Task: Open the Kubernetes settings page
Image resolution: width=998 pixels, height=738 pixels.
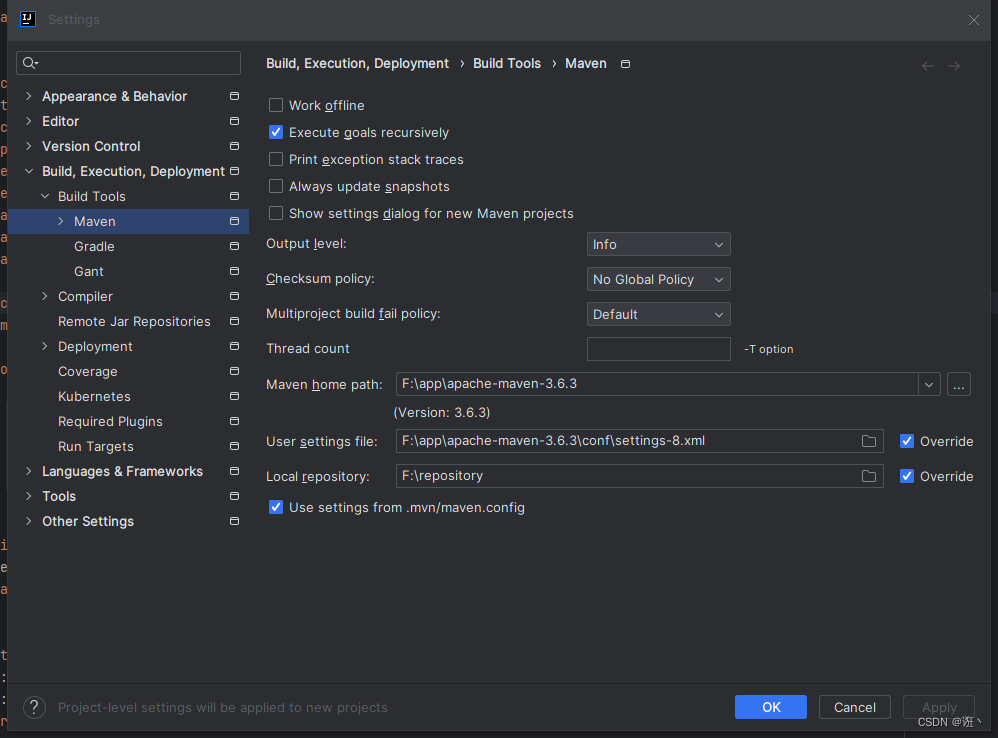Action: (x=94, y=396)
